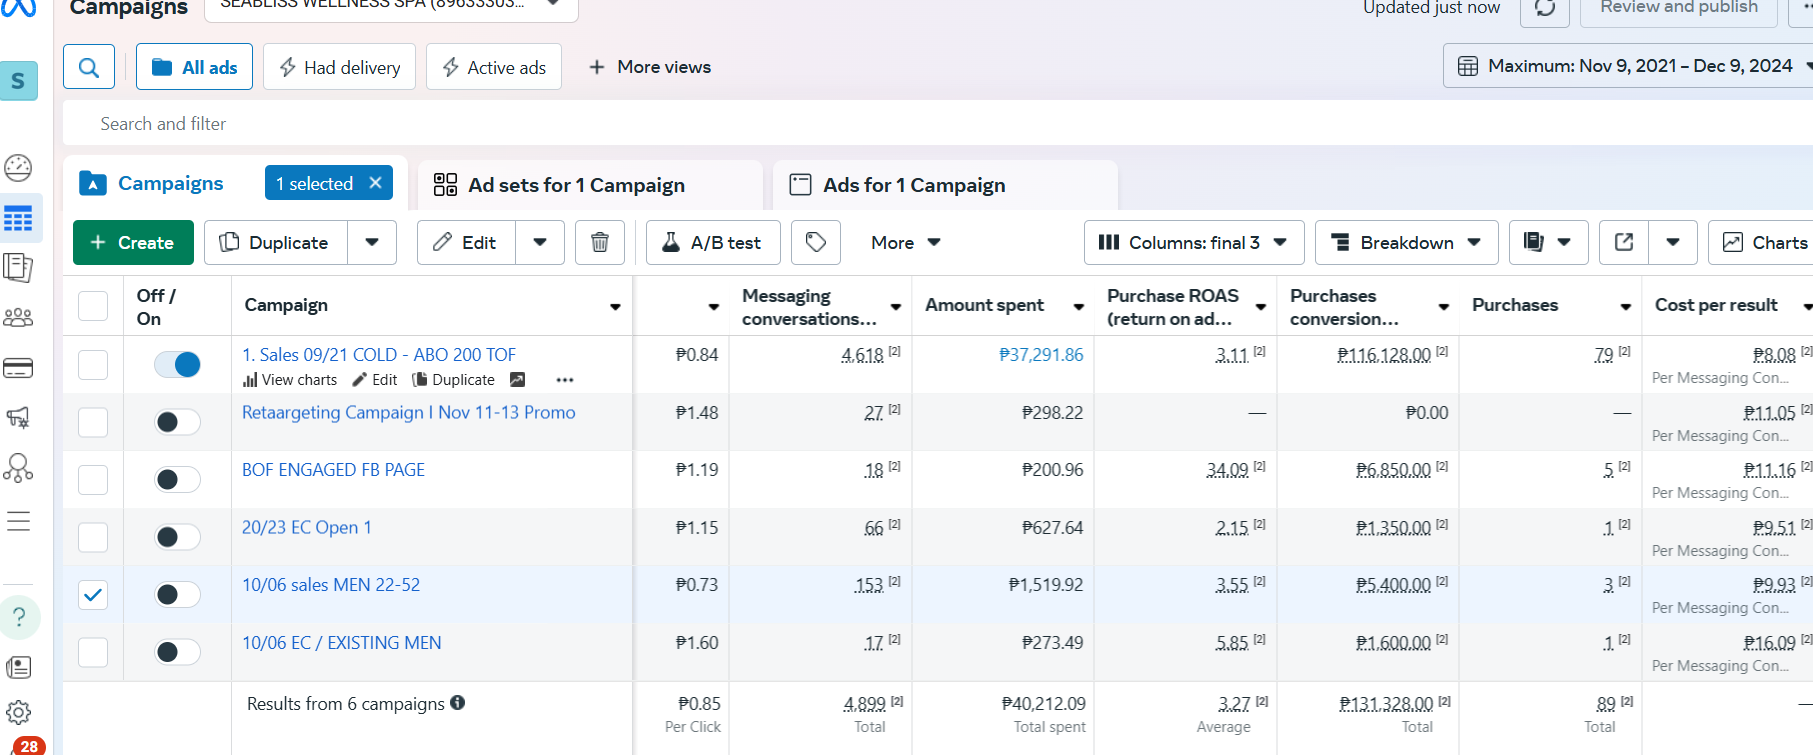The height and width of the screenshot is (755, 1813).
Task: Expand the Columns: final 3 dropdown
Action: click(x=1193, y=243)
